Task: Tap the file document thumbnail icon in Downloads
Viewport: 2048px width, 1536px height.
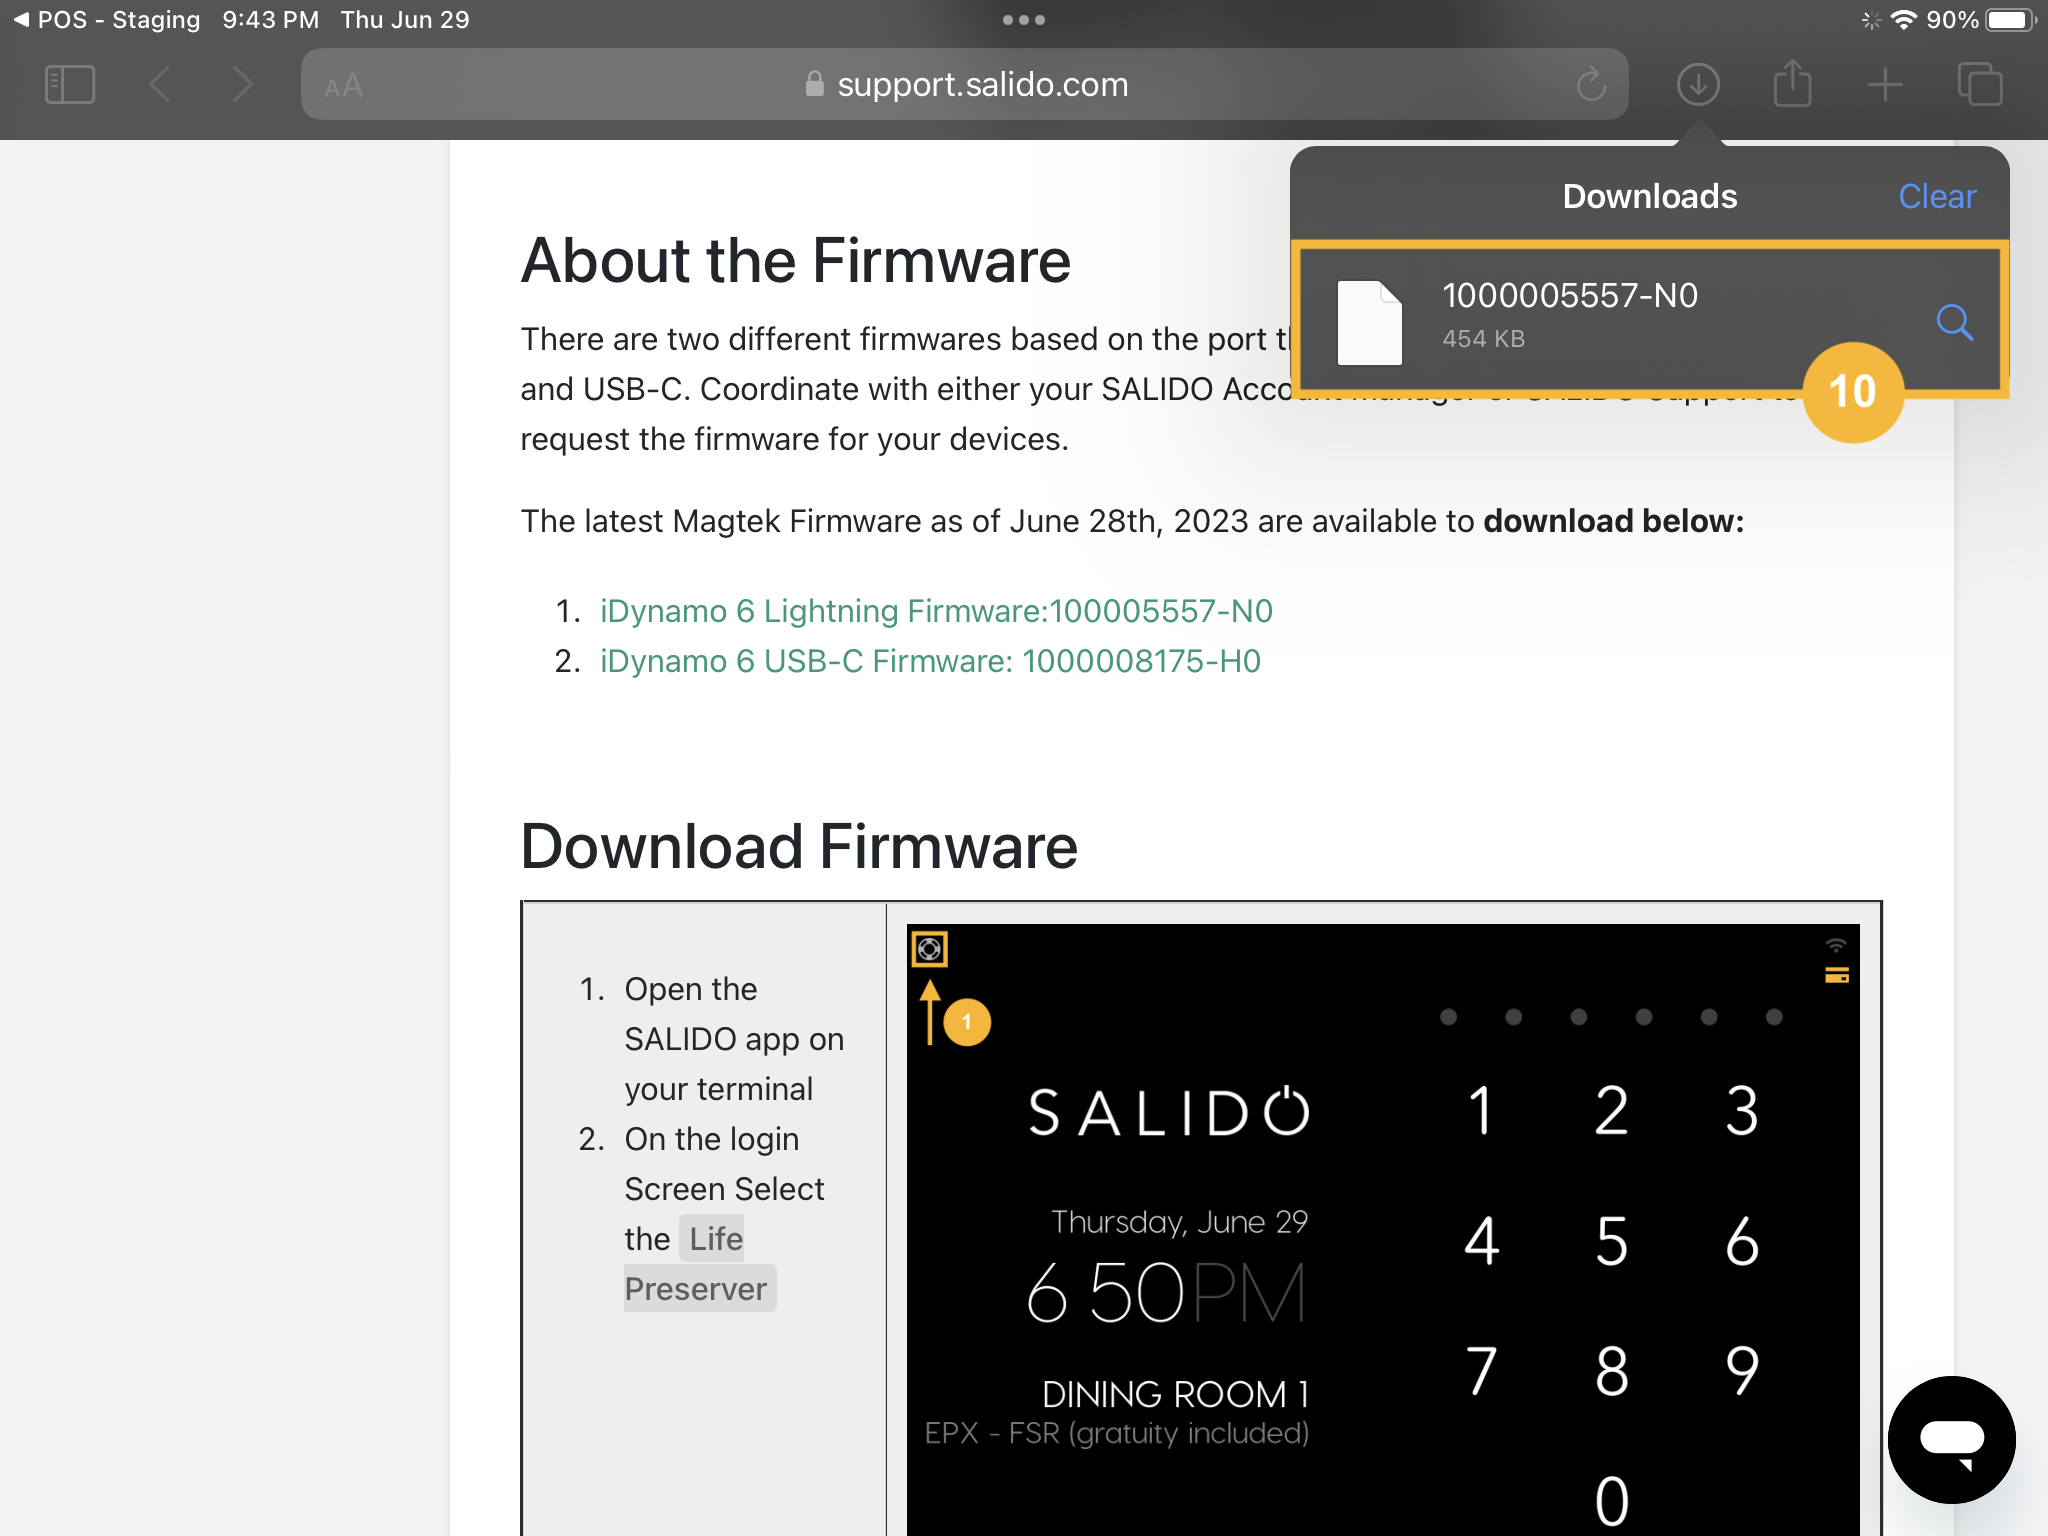Action: point(1369,322)
